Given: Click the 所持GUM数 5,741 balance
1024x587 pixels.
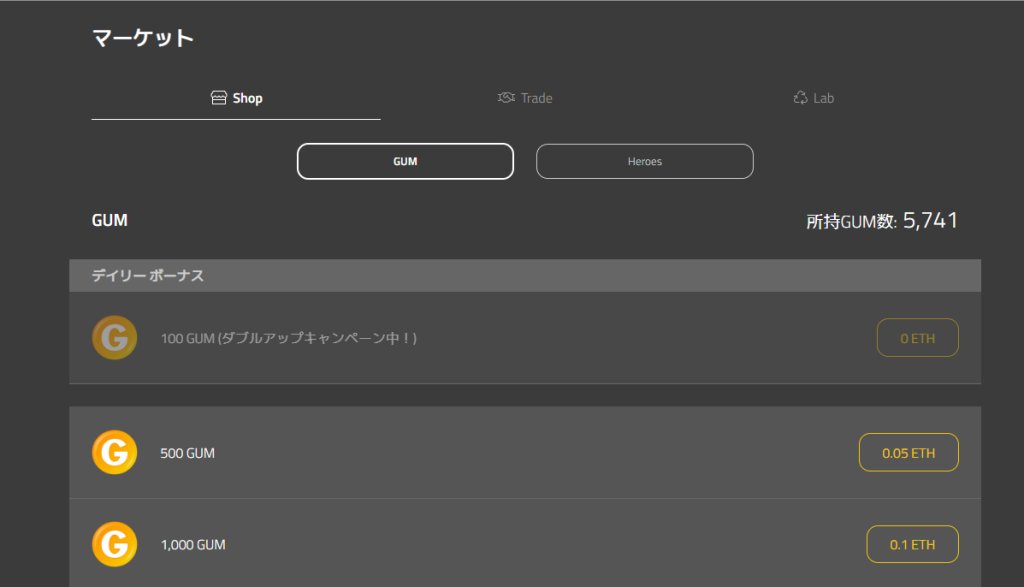Looking at the screenshot, I should pos(882,221).
